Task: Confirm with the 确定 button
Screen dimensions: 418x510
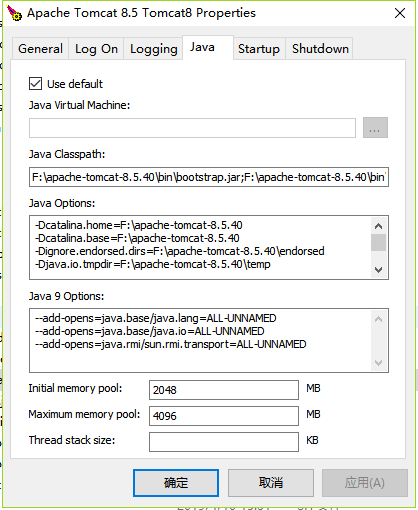Action: coord(176,483)
